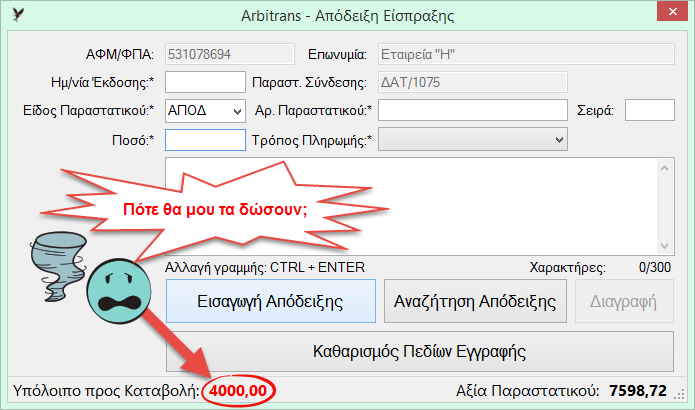Click the Αλλαγή γραμμής: CTRL + ENTER hint
This screenshot has height=410, width=695.
(x=265, y=267)
